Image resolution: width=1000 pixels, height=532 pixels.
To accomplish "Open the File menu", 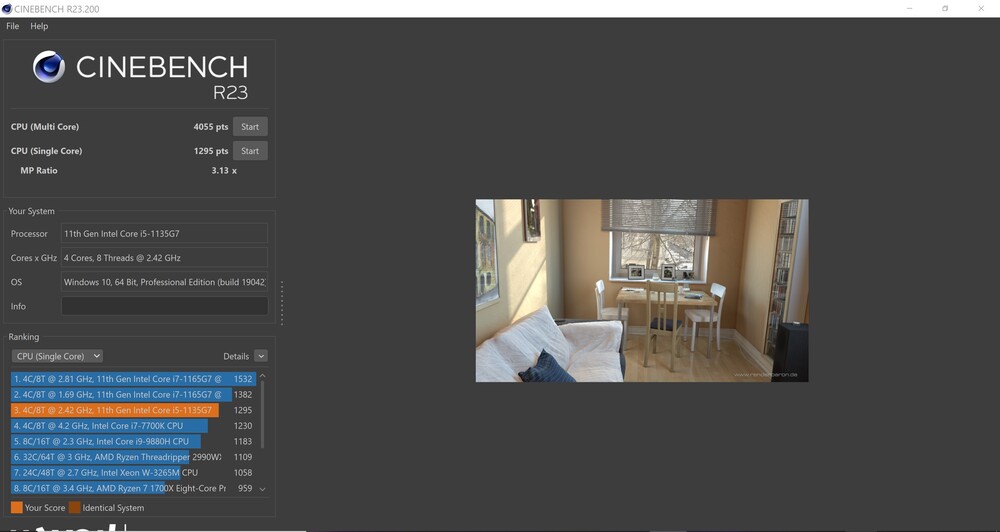I will pos(13,26).
